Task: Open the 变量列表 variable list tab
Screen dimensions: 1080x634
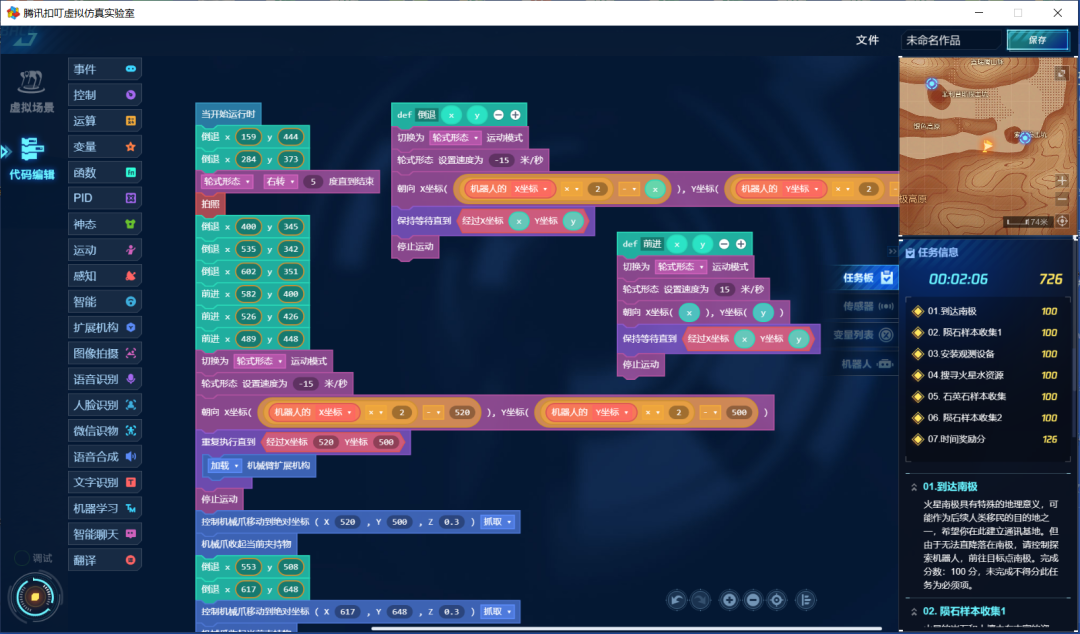Action: tap(863, 335)
